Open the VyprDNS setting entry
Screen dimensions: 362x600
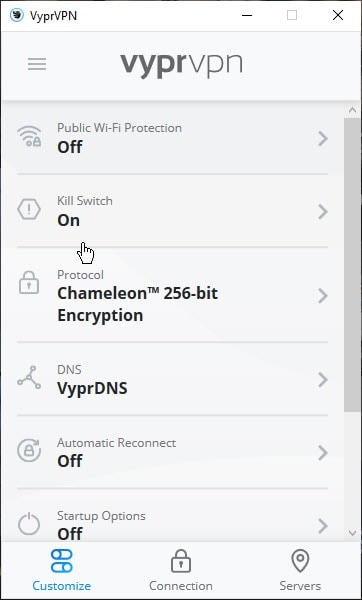coord(172,379)
